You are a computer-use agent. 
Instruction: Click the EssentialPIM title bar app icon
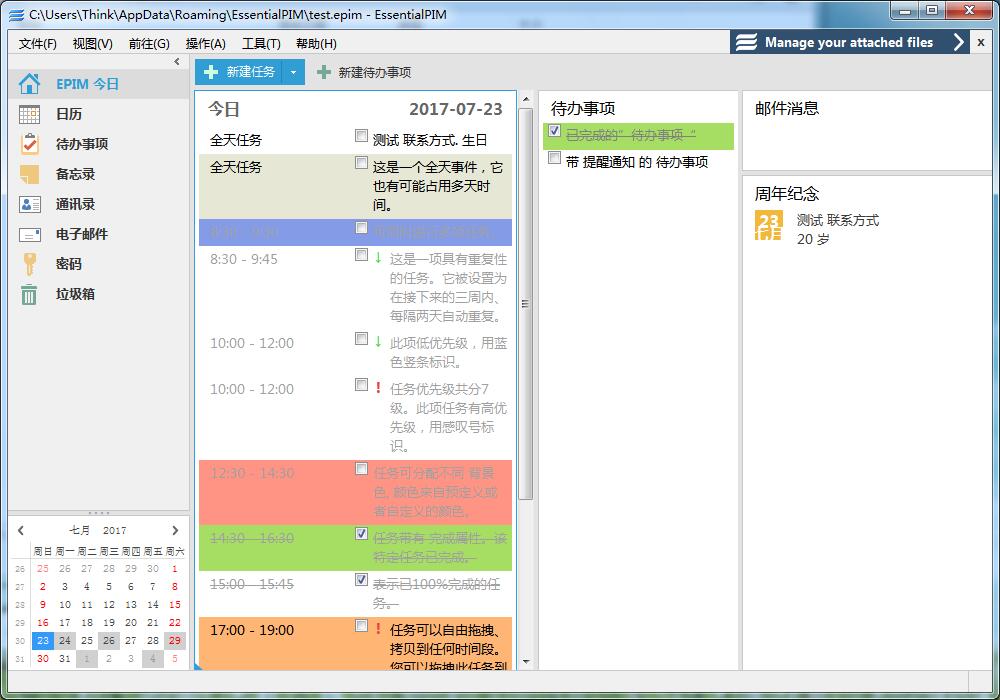click(17, 14)
